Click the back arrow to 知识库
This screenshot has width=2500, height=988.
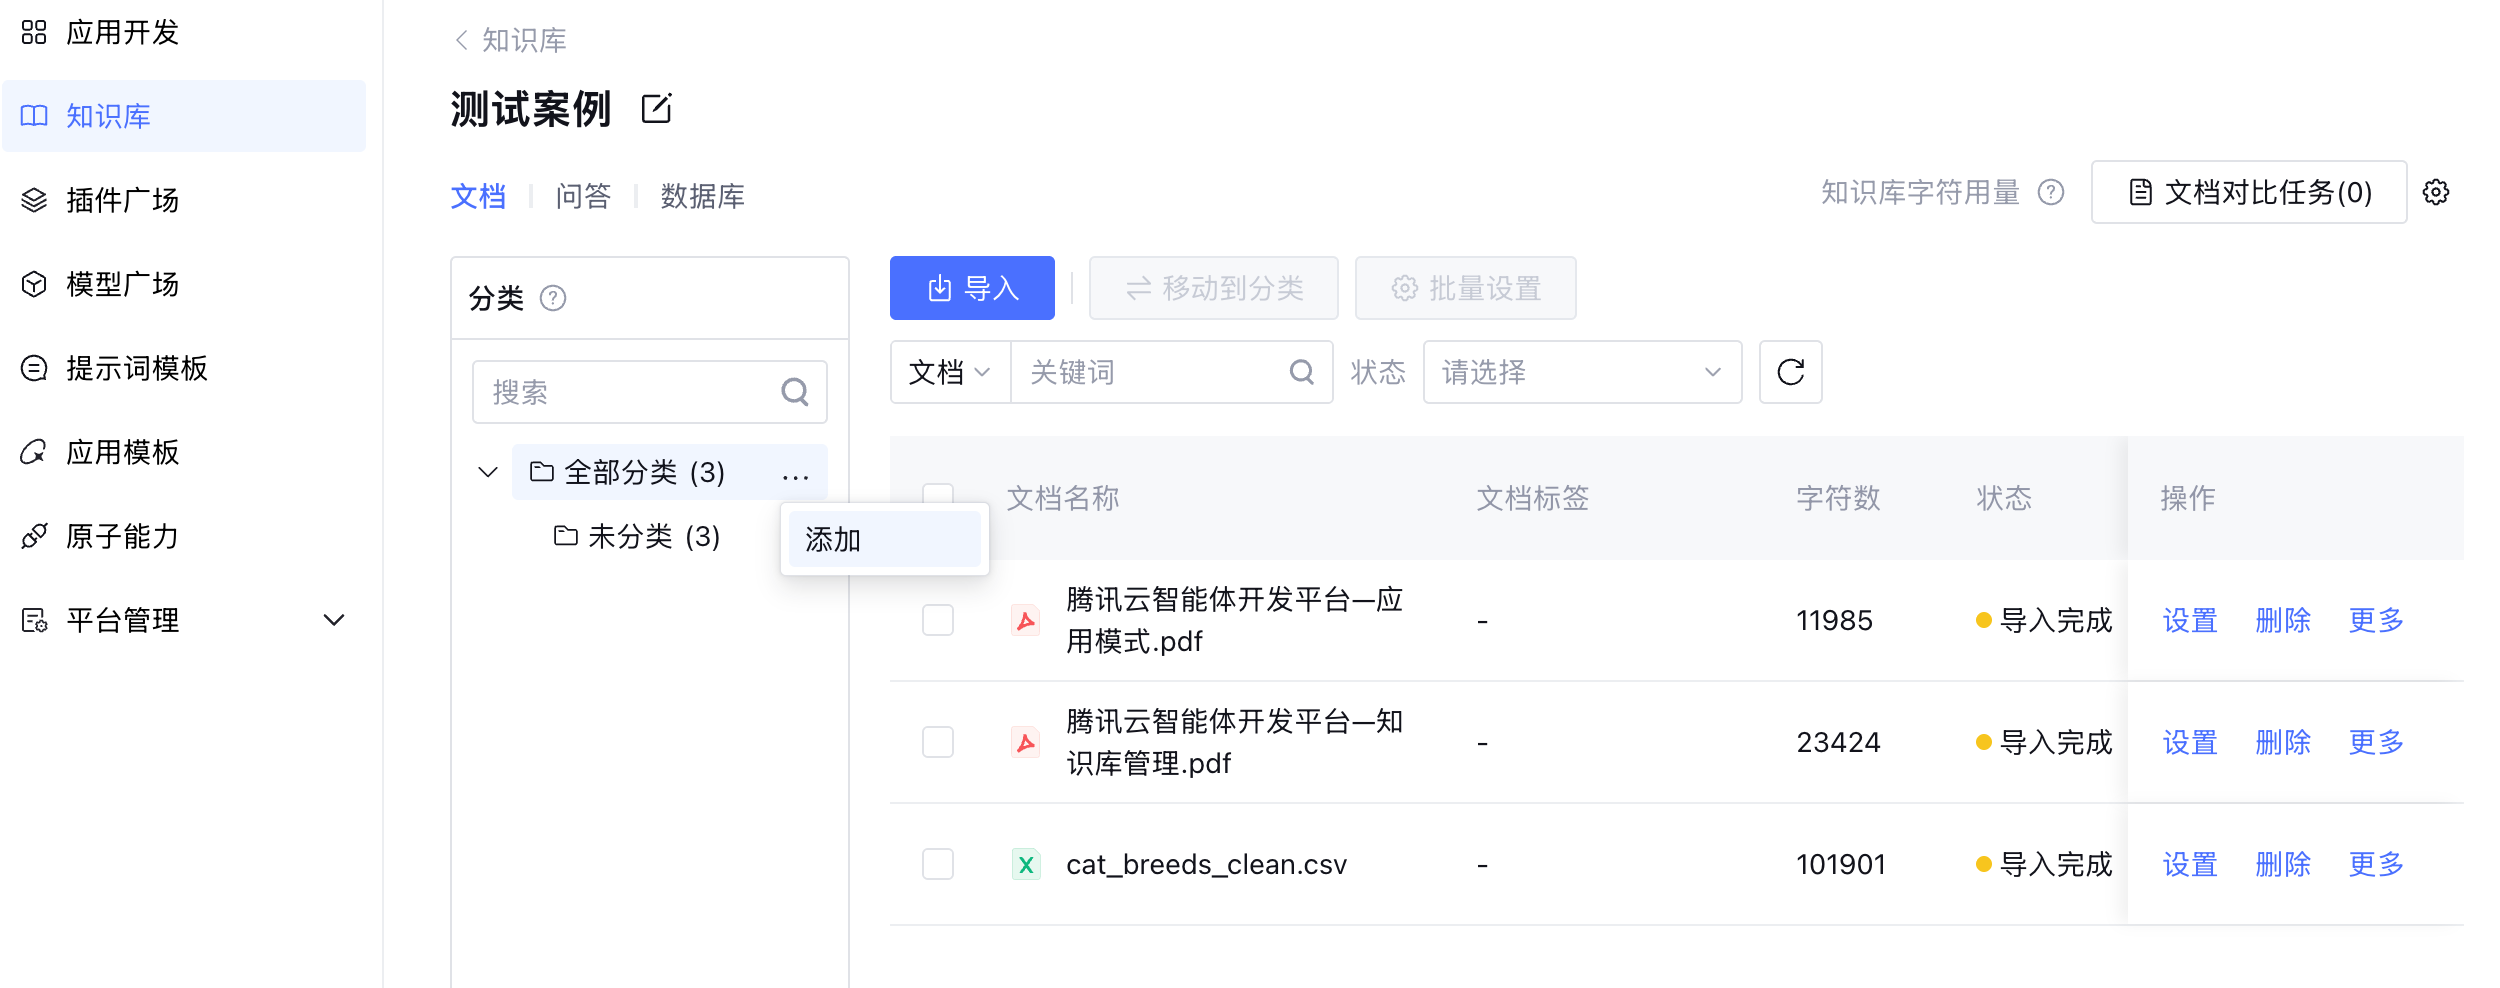(x=461, y=40)
